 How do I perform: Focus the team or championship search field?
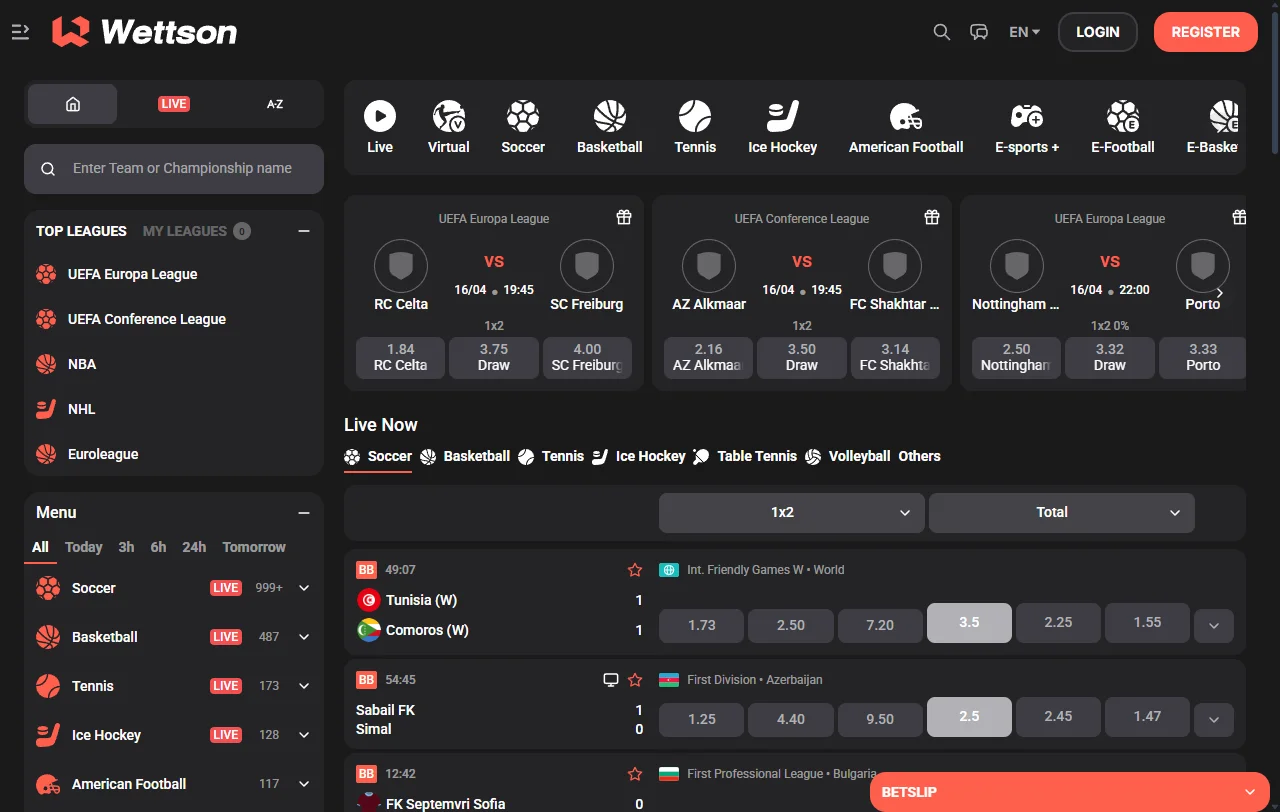(x=174, y=169)
